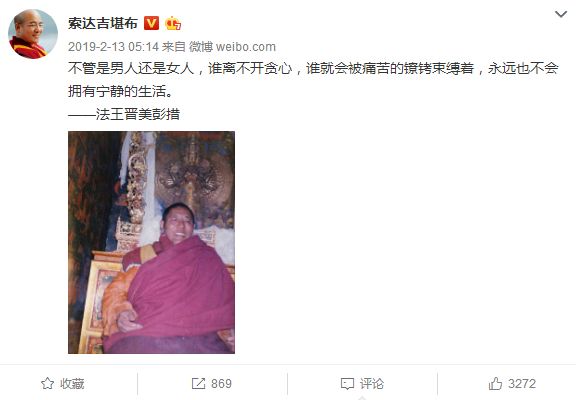Open the post timestamp 2019-2-13 05:14
This screenshot has width=576, height=400.
pyautogui.click(x=113, y=47)
